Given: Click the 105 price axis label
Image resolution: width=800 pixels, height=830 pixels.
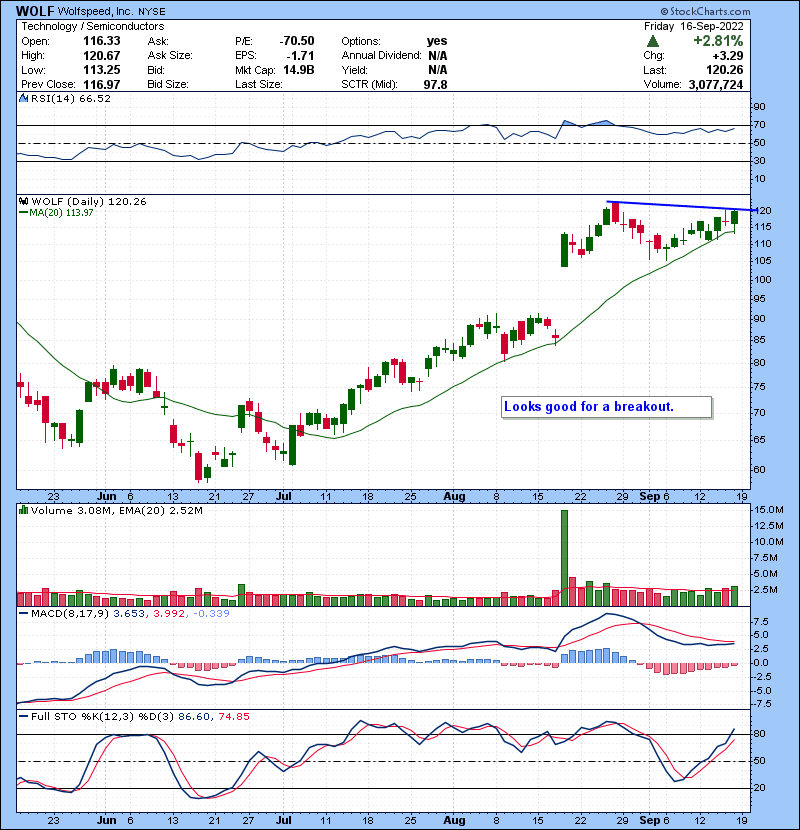Looking at the screenshot, I should coord(763,261).
